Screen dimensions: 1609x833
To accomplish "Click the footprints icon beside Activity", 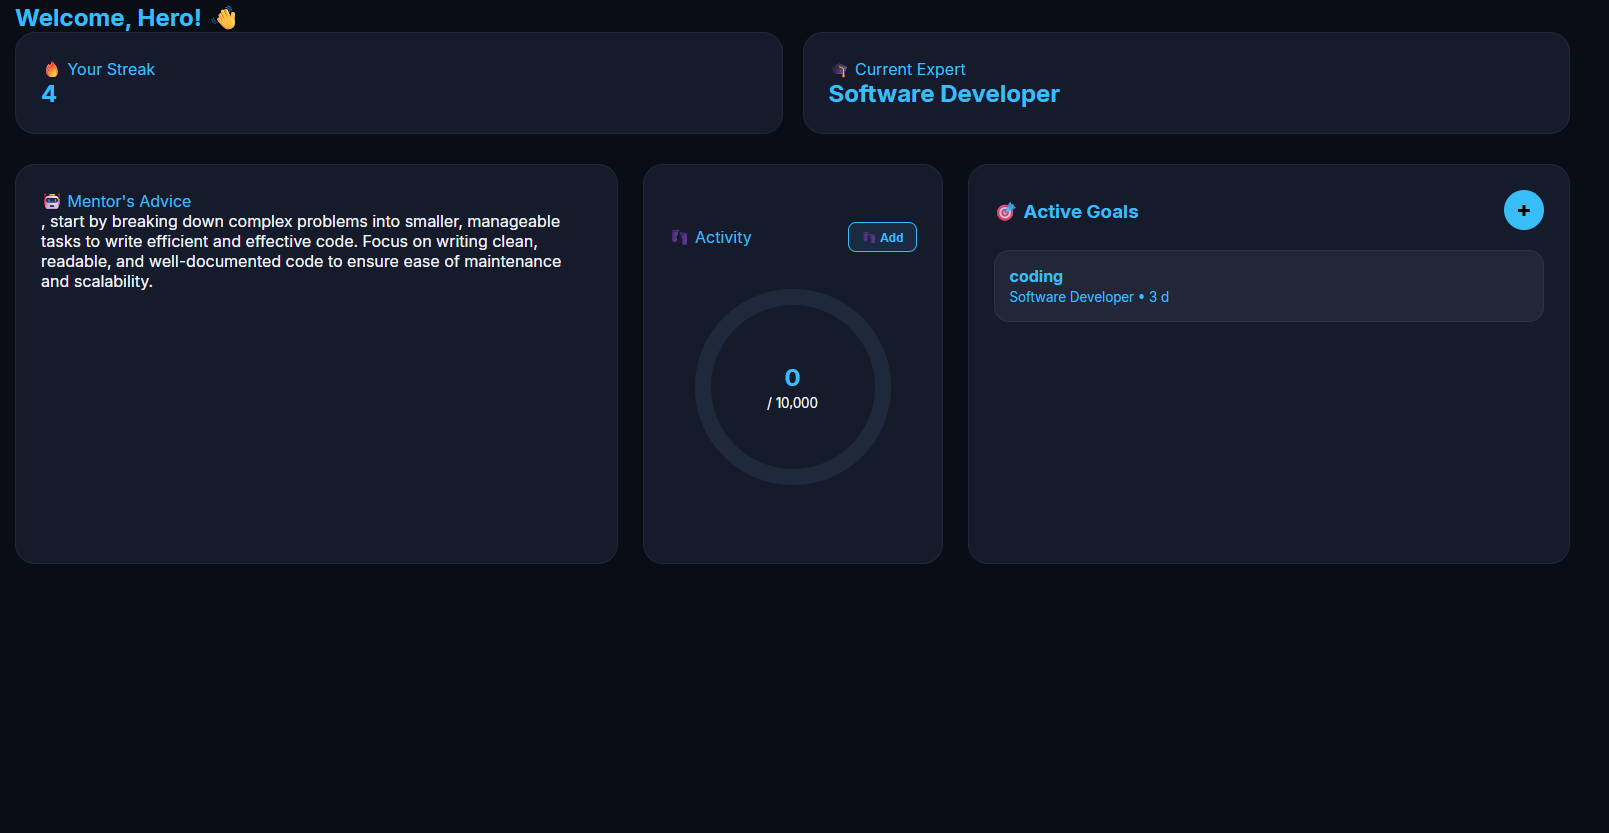I will click(680, 237).
